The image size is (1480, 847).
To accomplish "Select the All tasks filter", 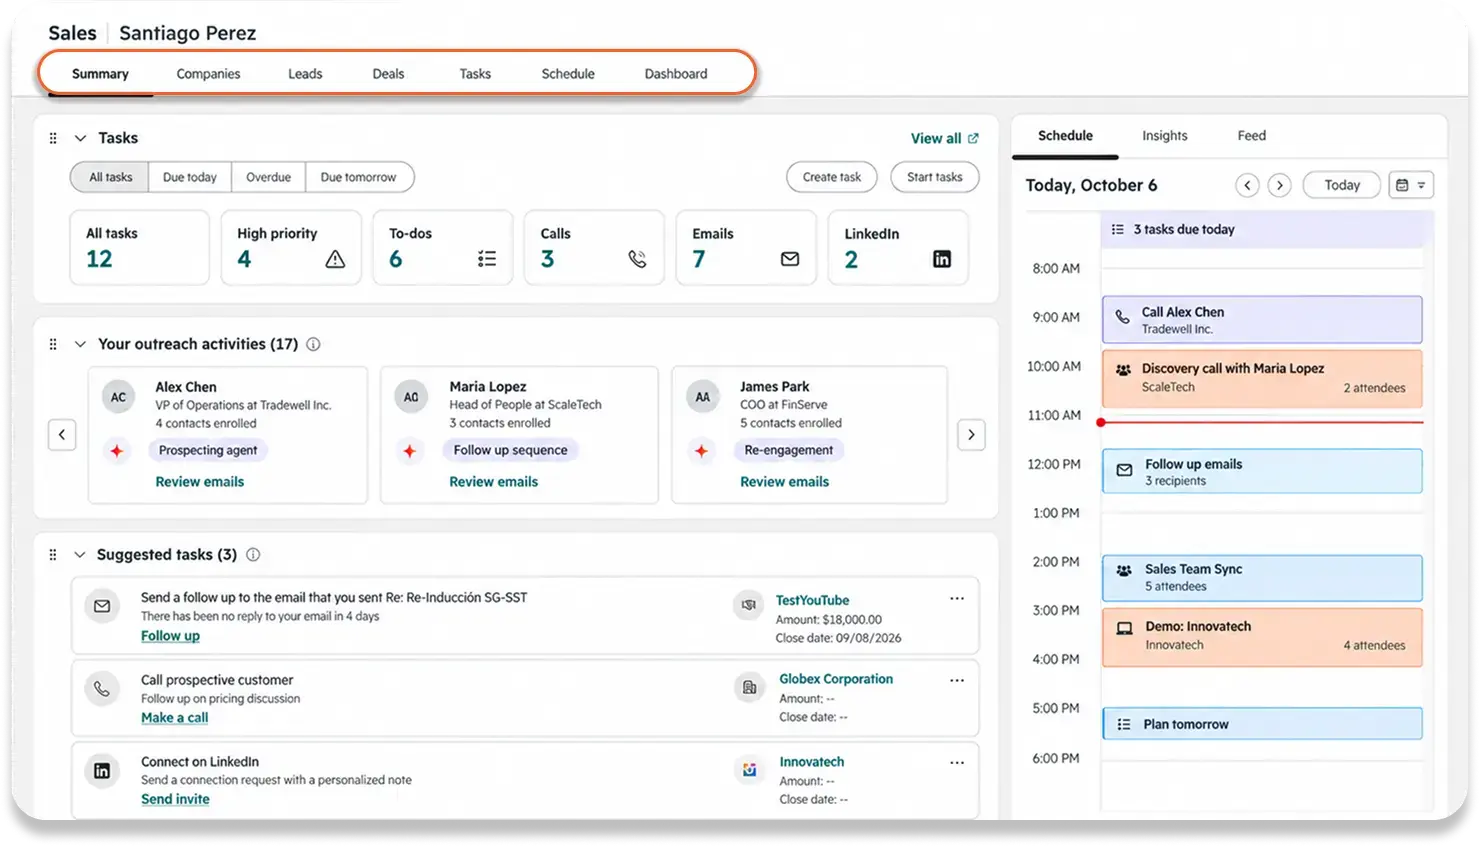I will coord(110,177).
